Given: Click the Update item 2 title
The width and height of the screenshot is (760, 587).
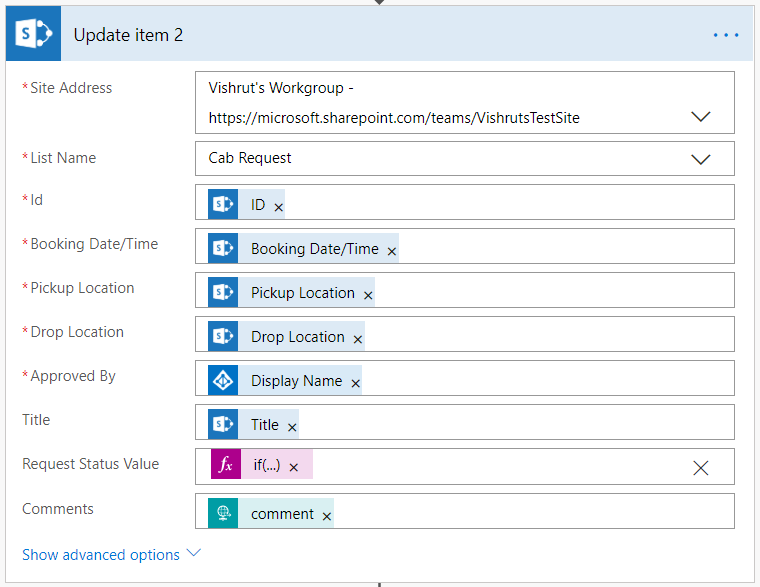Looking at the screenshot, I should 128,35.
